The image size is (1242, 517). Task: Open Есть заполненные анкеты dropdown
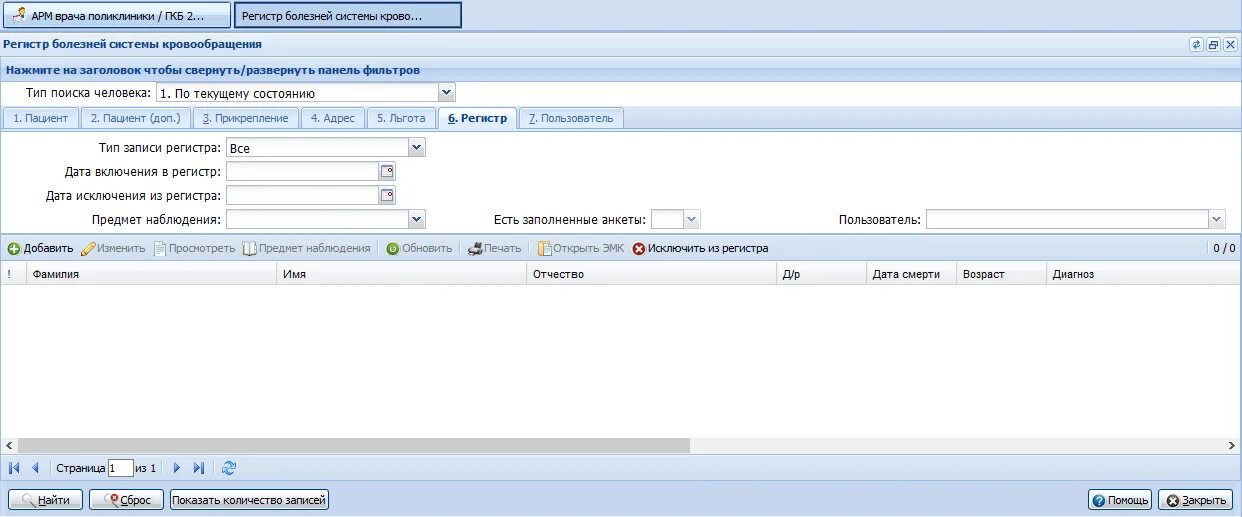click(x=692, y=219)
